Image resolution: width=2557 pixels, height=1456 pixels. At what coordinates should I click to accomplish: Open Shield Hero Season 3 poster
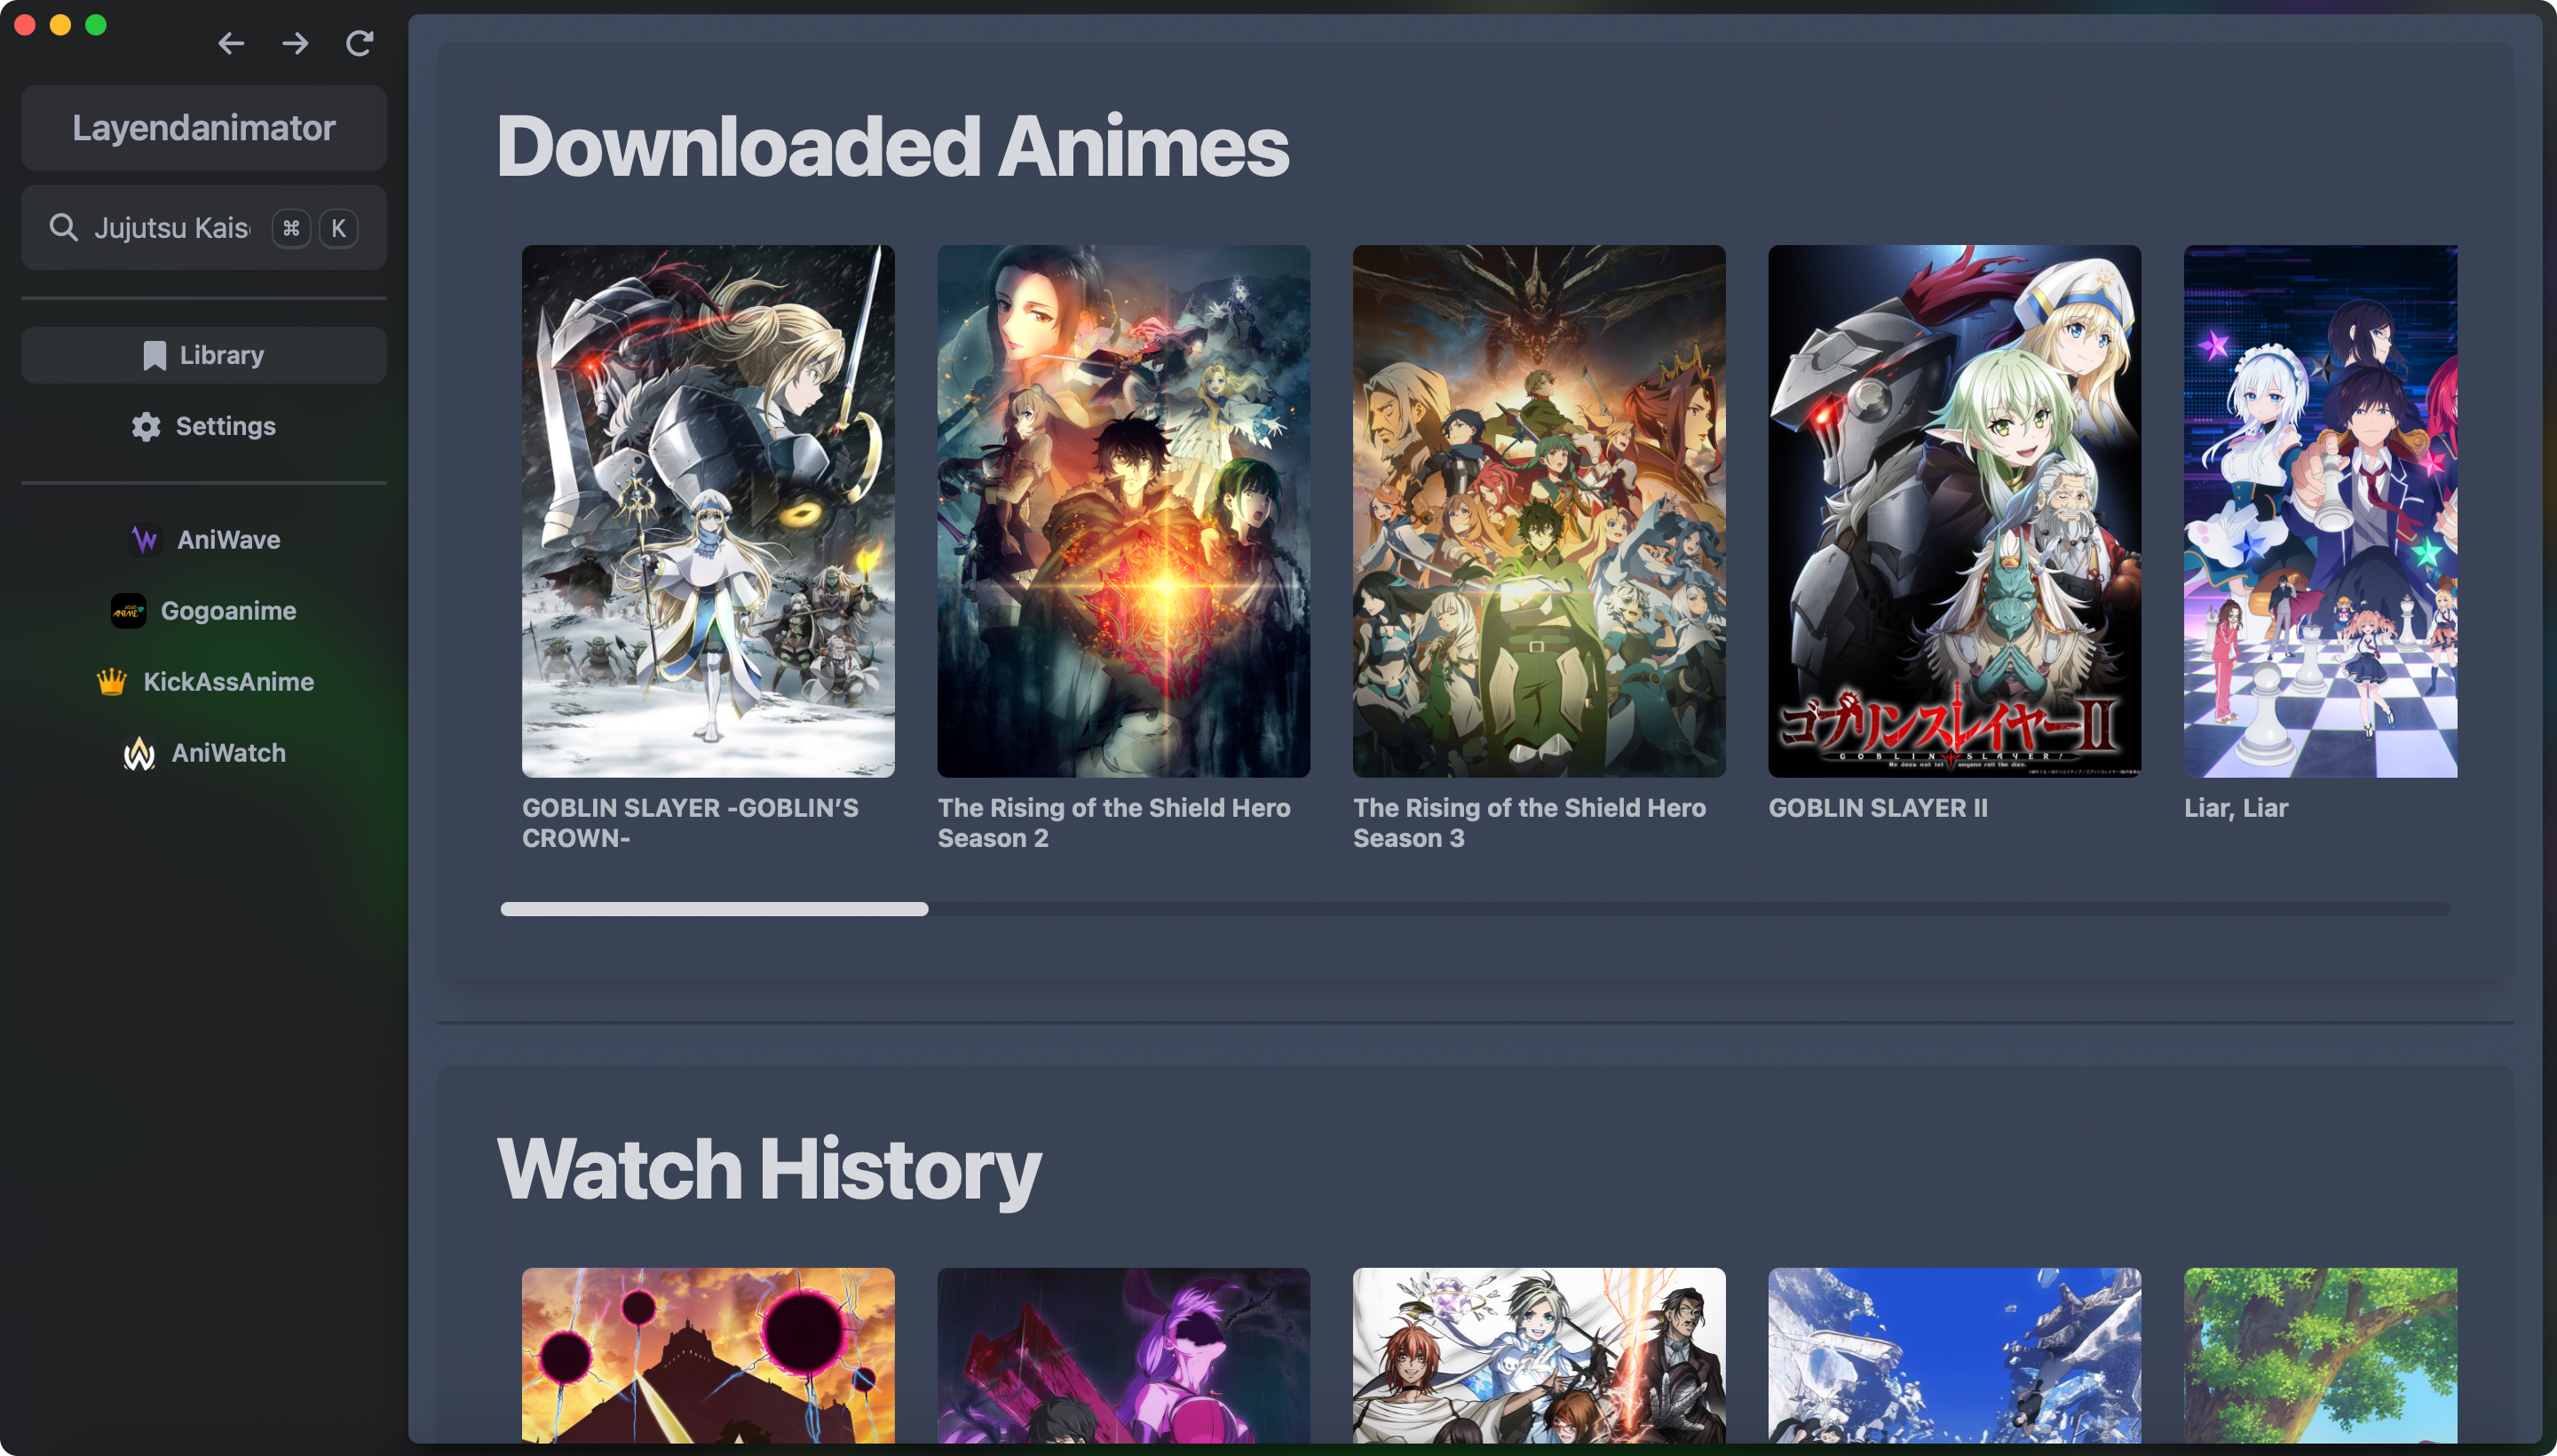tap(1539, 511)
